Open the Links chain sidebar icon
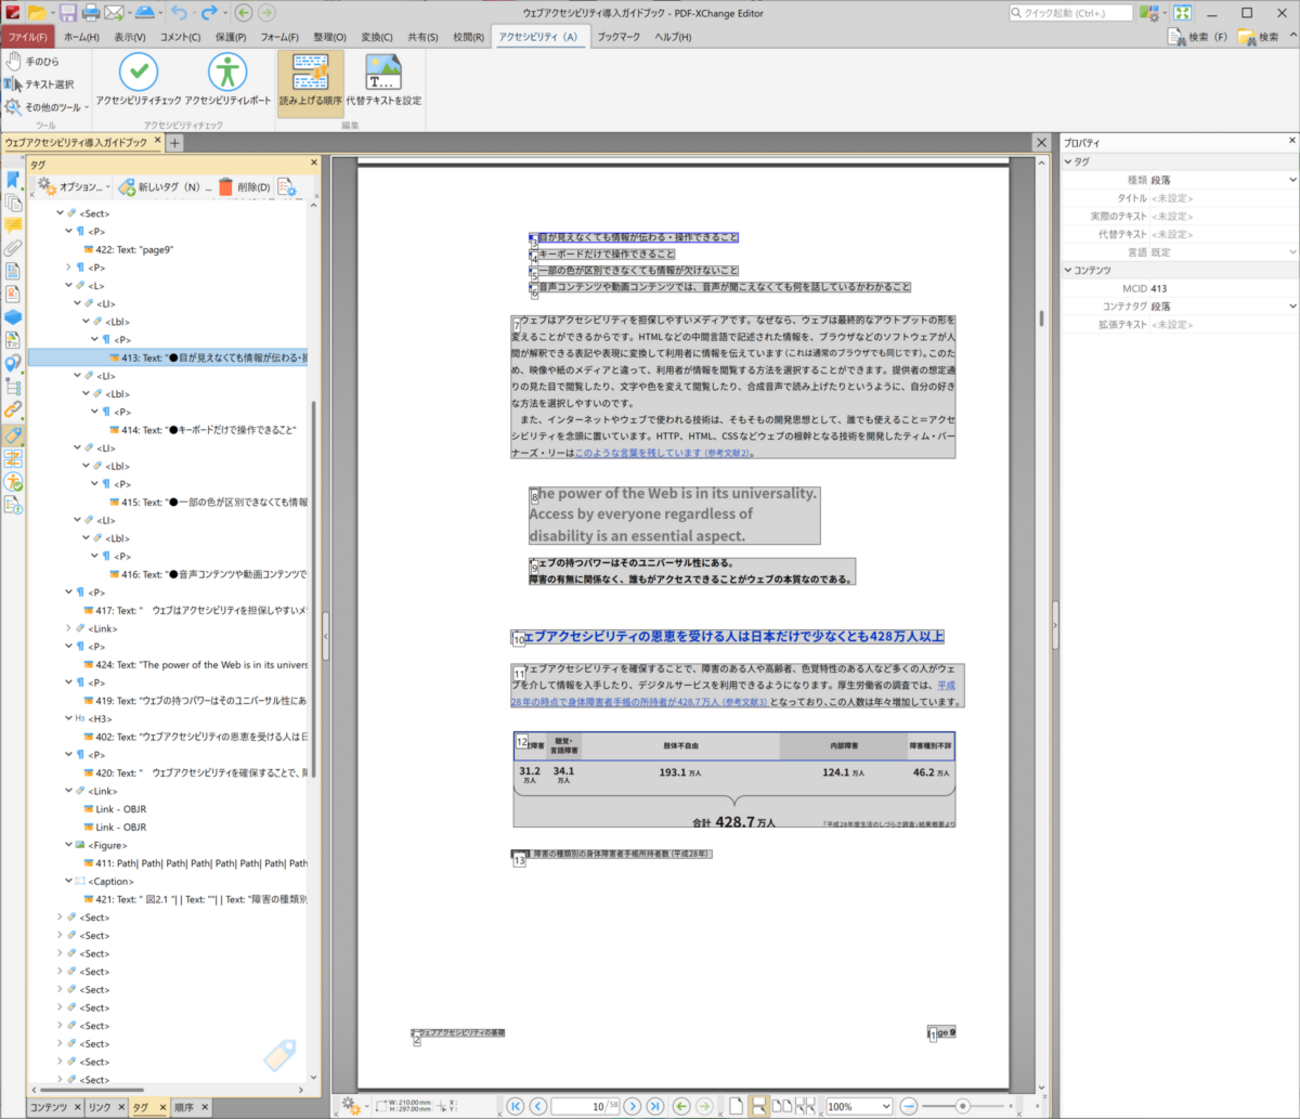The height and width of the screenshot is (1119, 1300). (13, 409)
